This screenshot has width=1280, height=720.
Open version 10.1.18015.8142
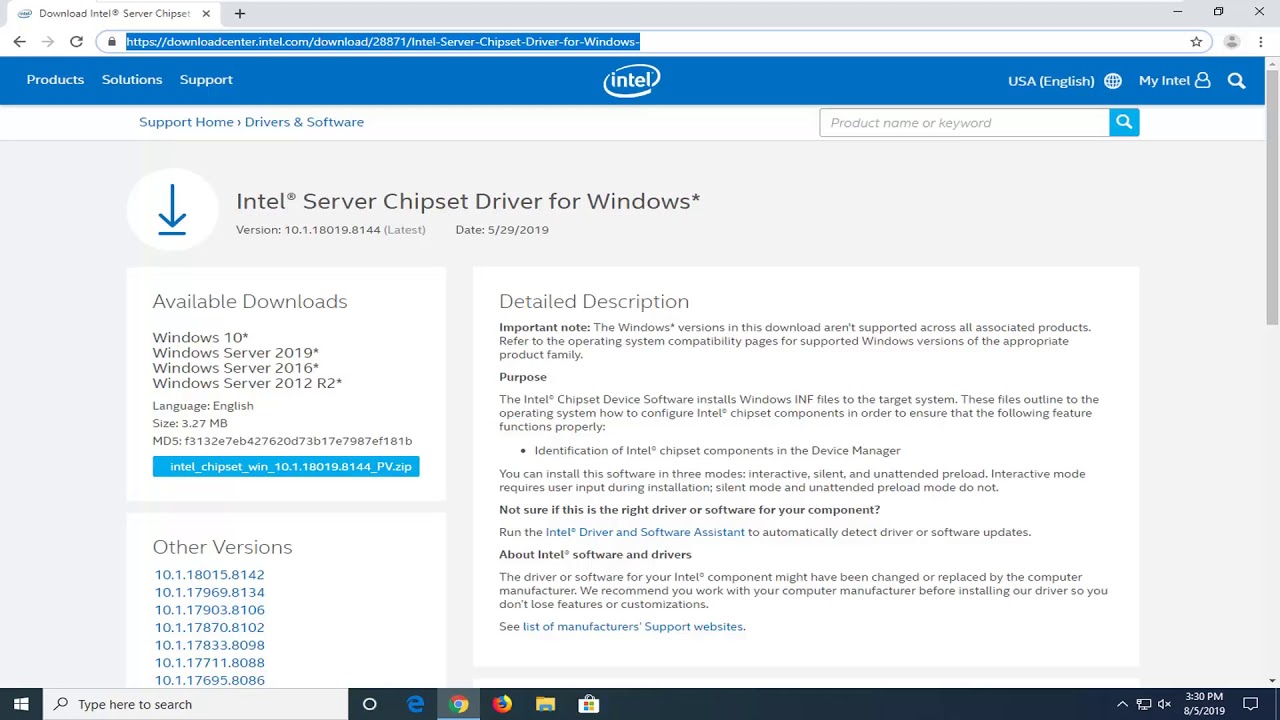tap(209, 575)
